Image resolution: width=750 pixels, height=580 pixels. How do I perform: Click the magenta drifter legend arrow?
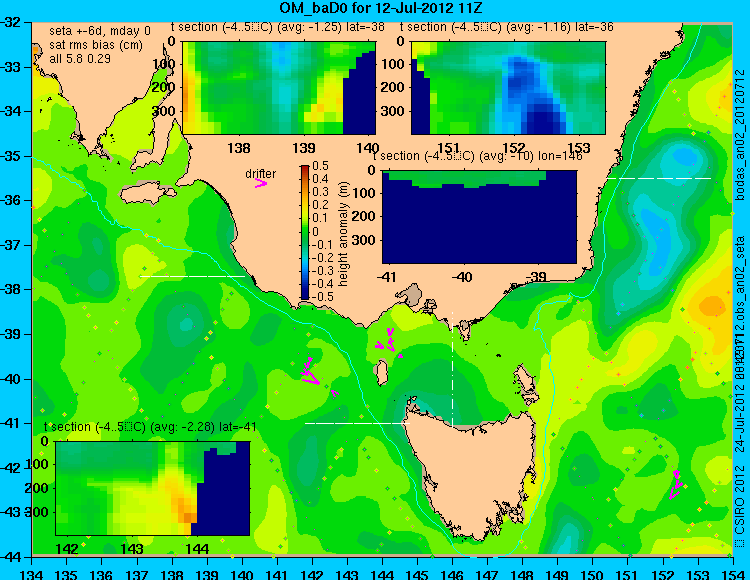coord(261,184)
